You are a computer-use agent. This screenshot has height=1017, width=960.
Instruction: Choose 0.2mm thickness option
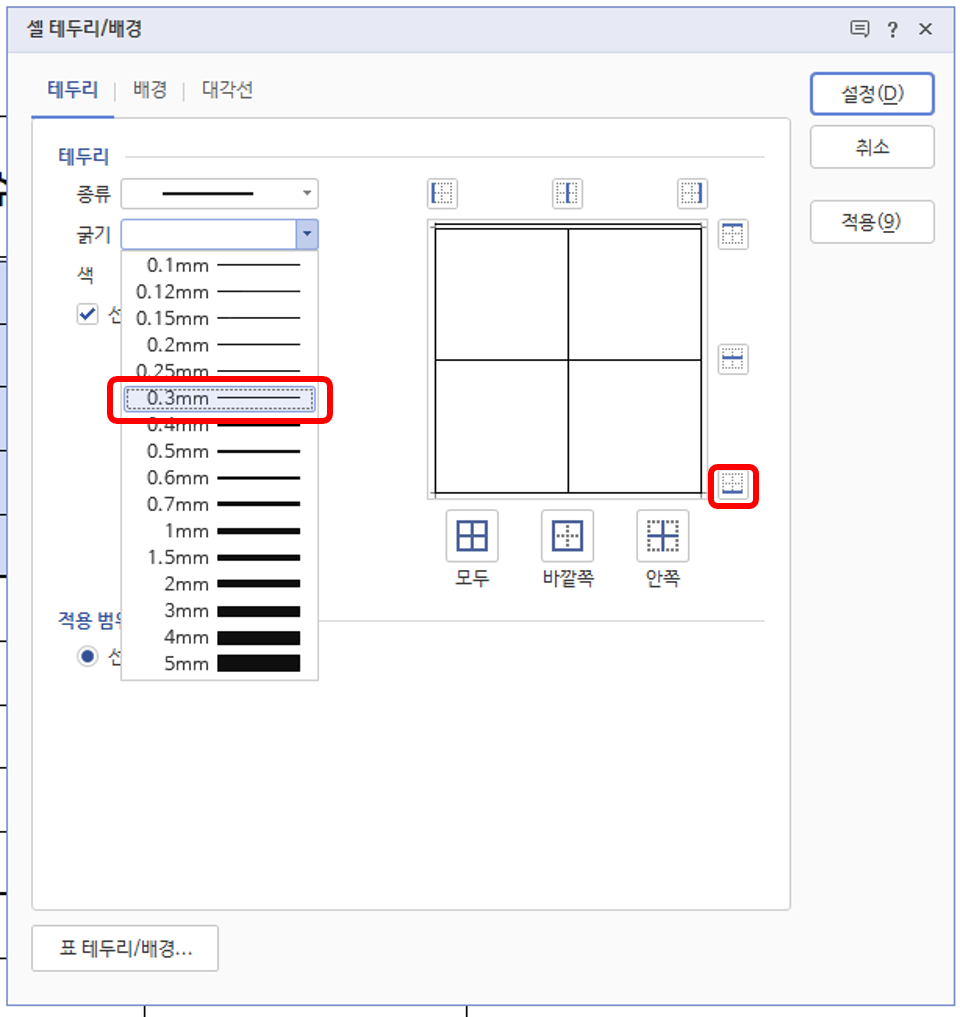(220, 345)
